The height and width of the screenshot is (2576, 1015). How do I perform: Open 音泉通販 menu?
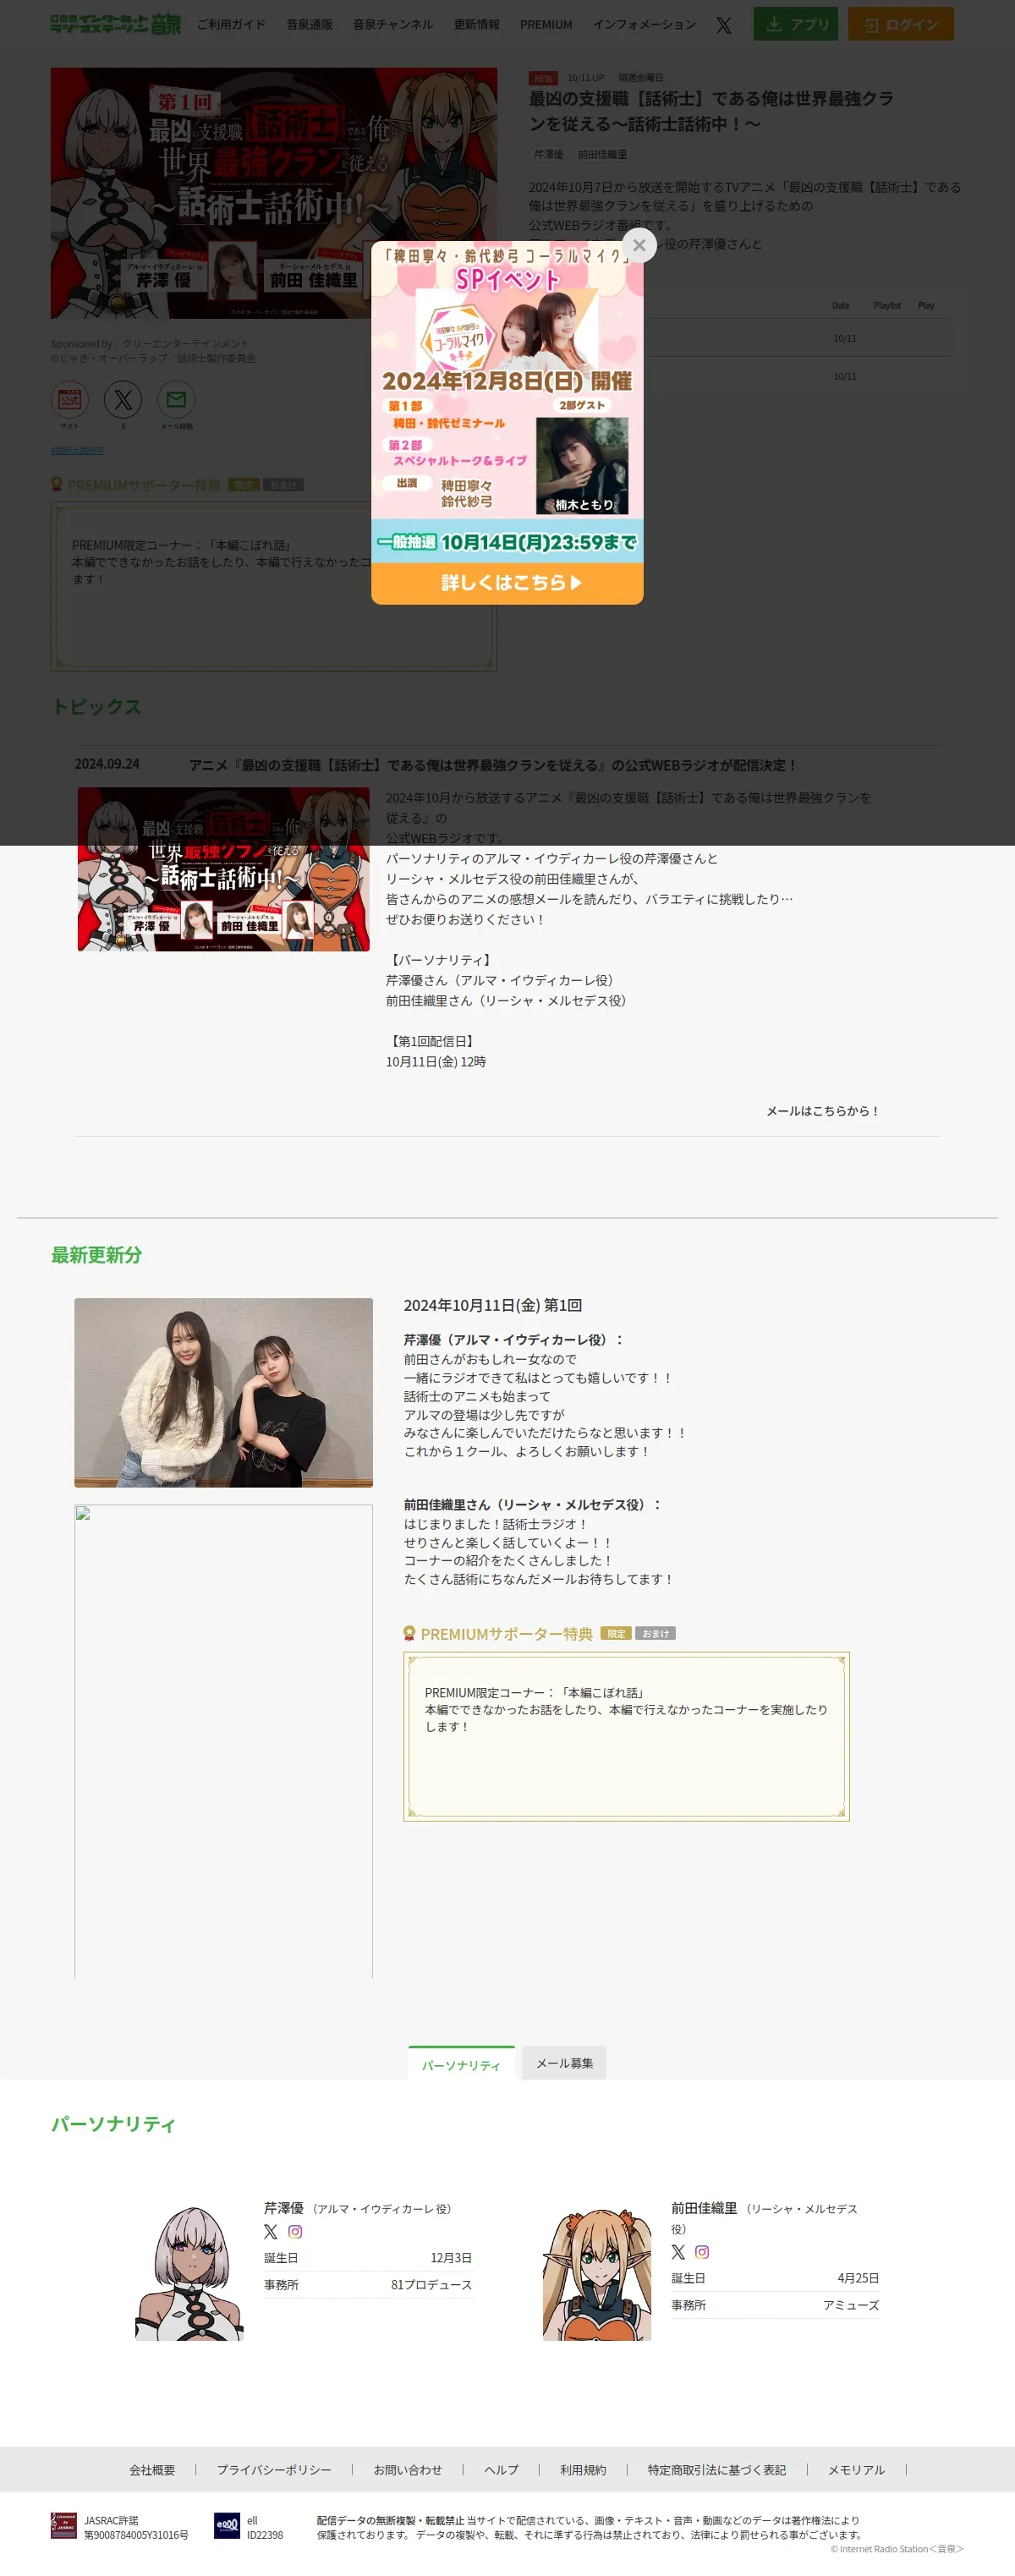309,25
